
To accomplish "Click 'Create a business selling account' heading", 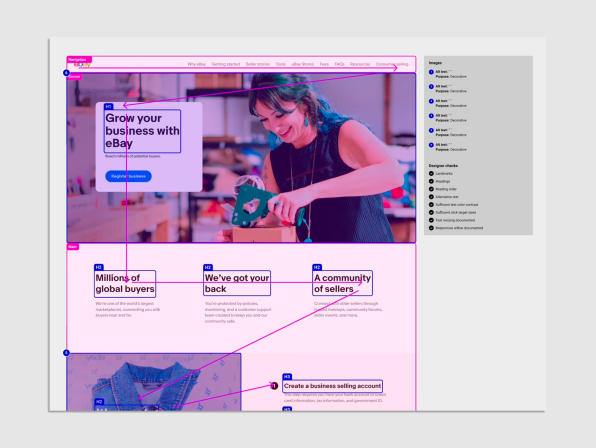I will 332,386.
